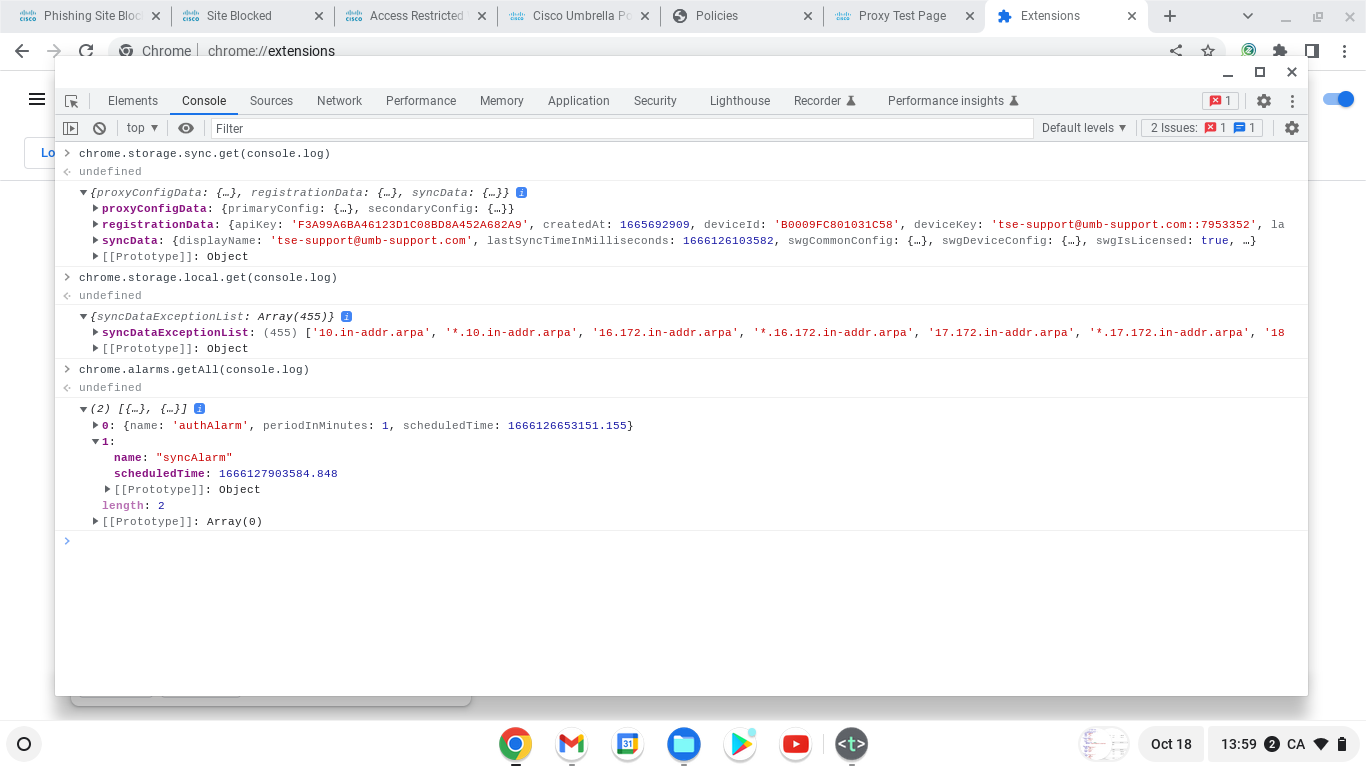Open DevTools three-dot customize menu
The width and height of the screenshot is (1366, 768).
1292,101
